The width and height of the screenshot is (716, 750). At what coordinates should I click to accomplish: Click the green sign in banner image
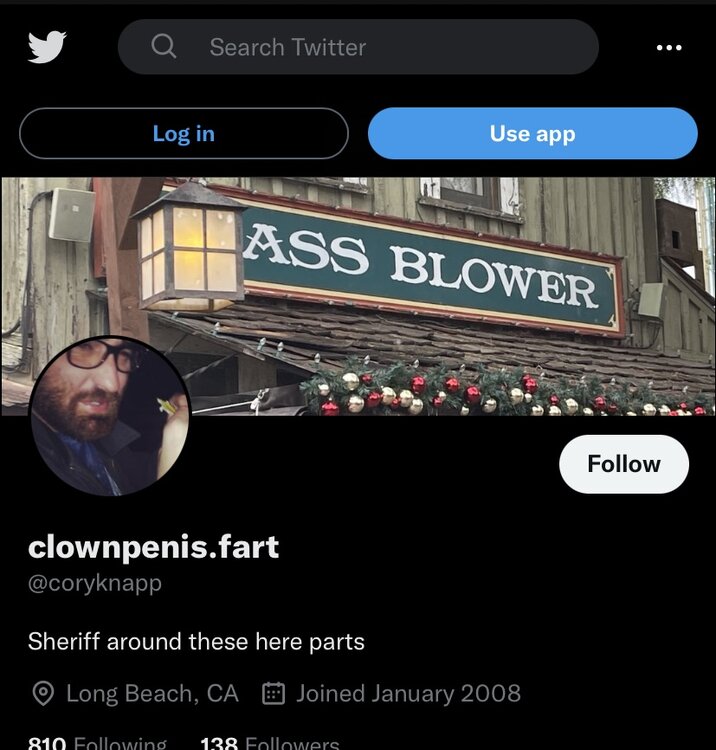point(430,262)
